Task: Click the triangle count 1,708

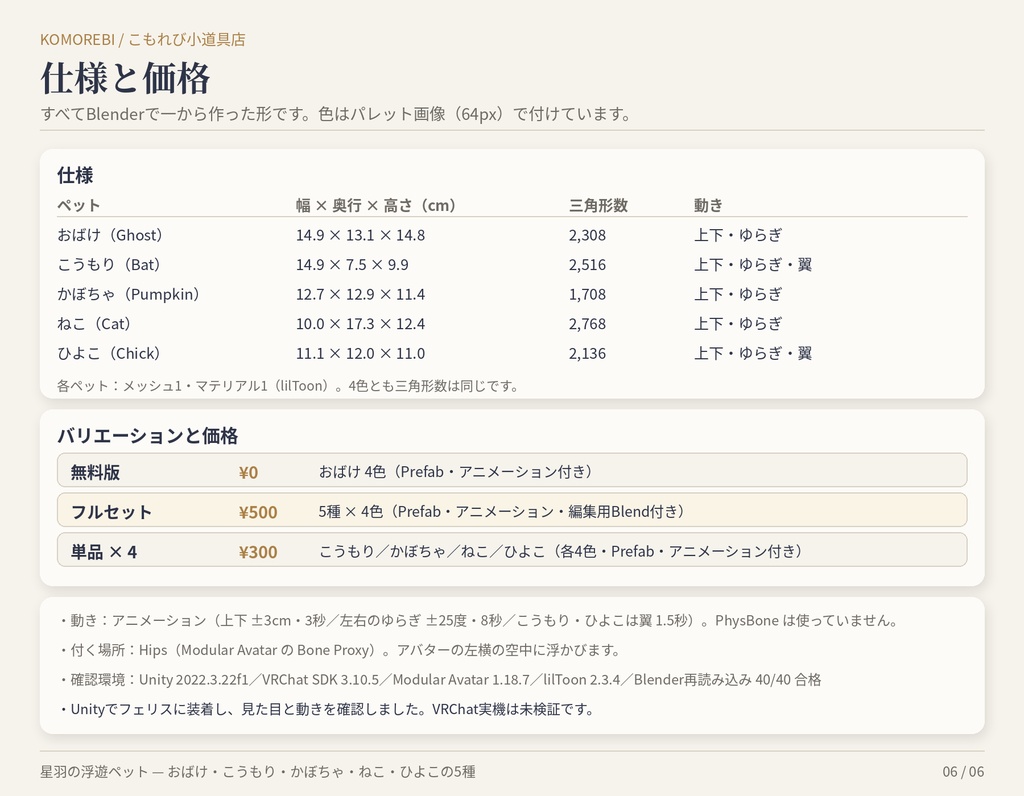Action: point(587,294)
